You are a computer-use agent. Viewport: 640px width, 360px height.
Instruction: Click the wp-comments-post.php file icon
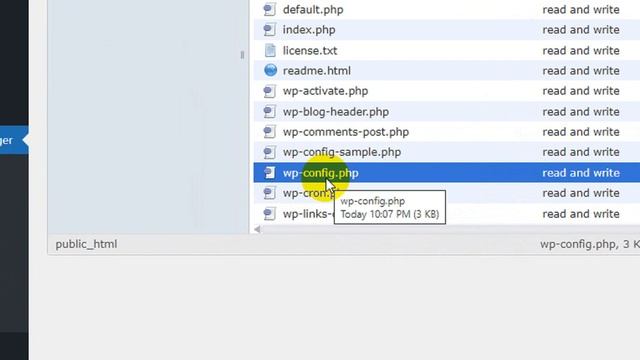point(269,132)
